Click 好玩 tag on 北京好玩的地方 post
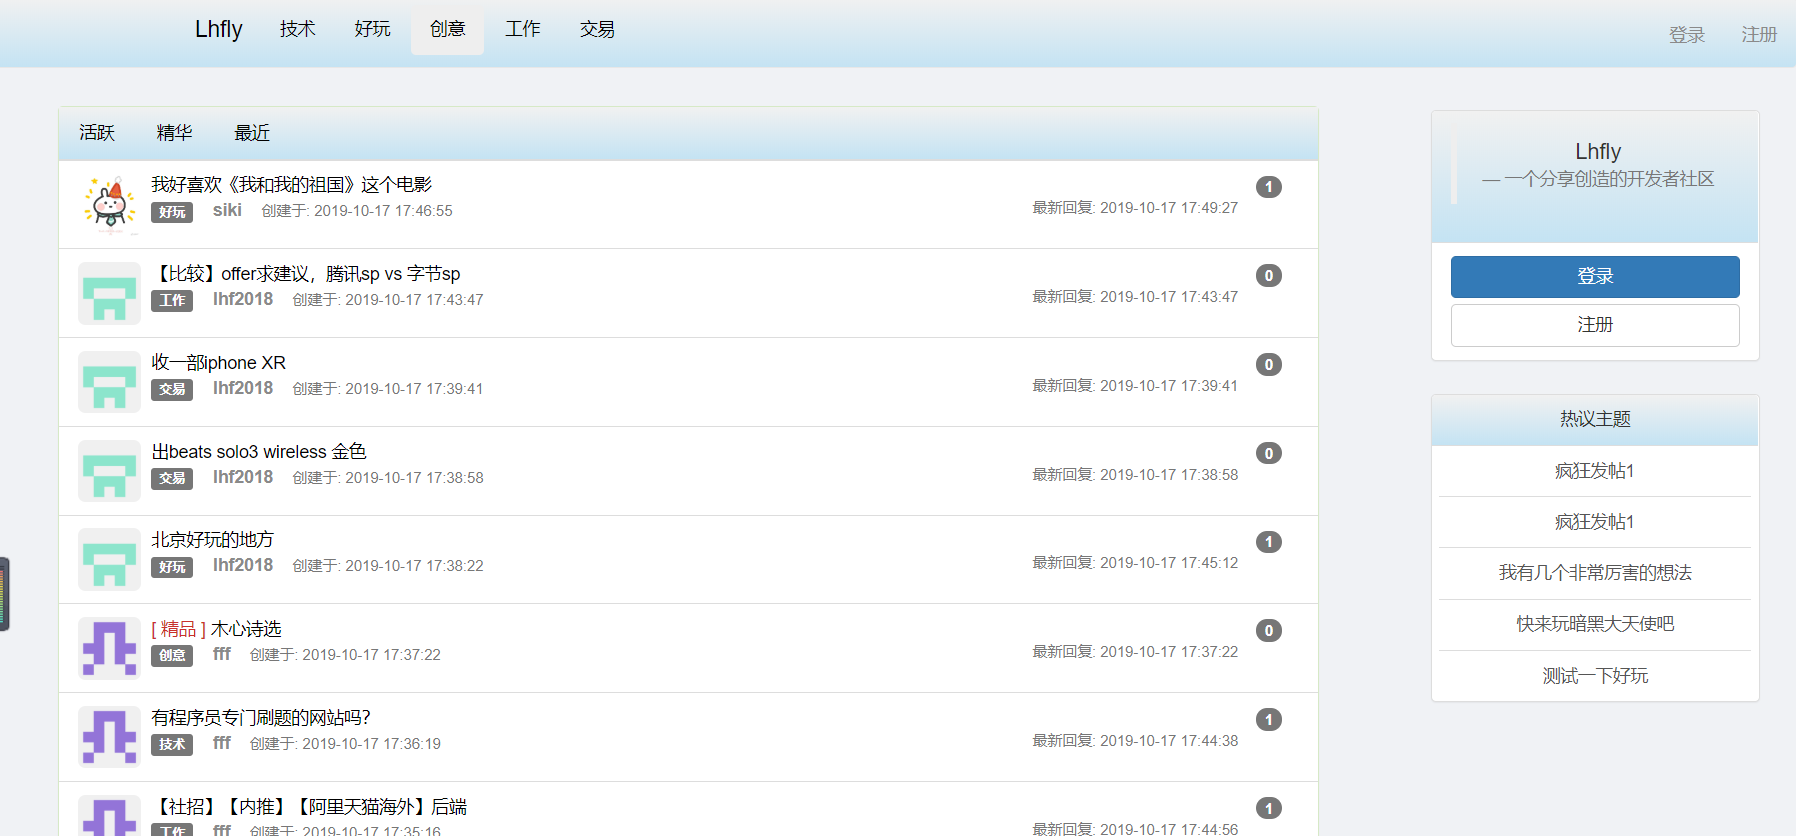Image resolution: width=1796 pixels, height=836 pixels. pyautogui.click(x=172, y=567)
